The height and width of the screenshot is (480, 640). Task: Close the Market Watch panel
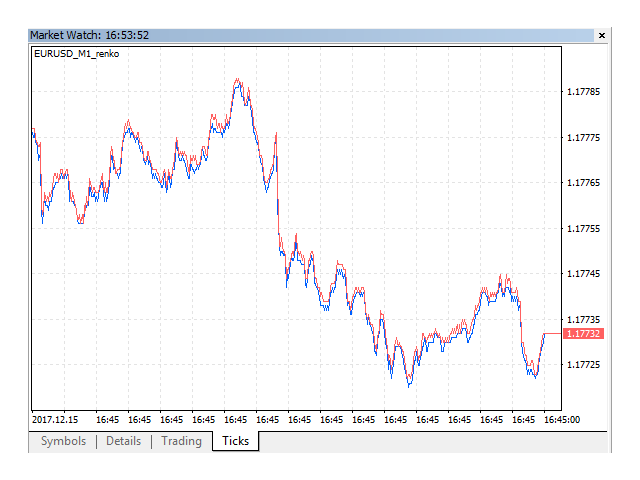point(601,35)
